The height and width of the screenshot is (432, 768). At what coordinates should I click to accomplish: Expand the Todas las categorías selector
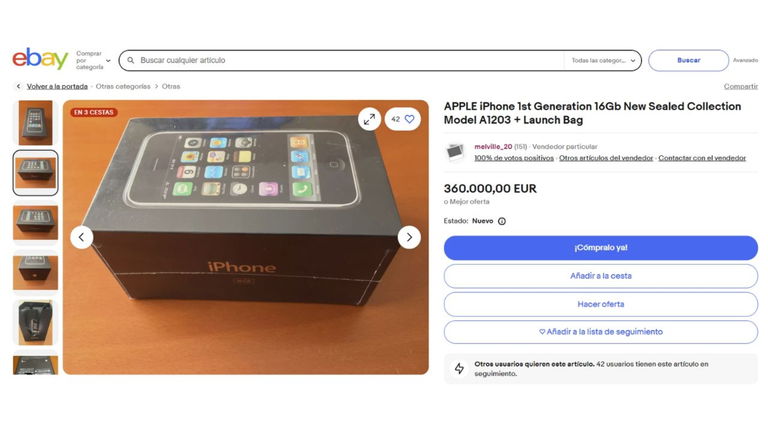(x=603, y=60)
